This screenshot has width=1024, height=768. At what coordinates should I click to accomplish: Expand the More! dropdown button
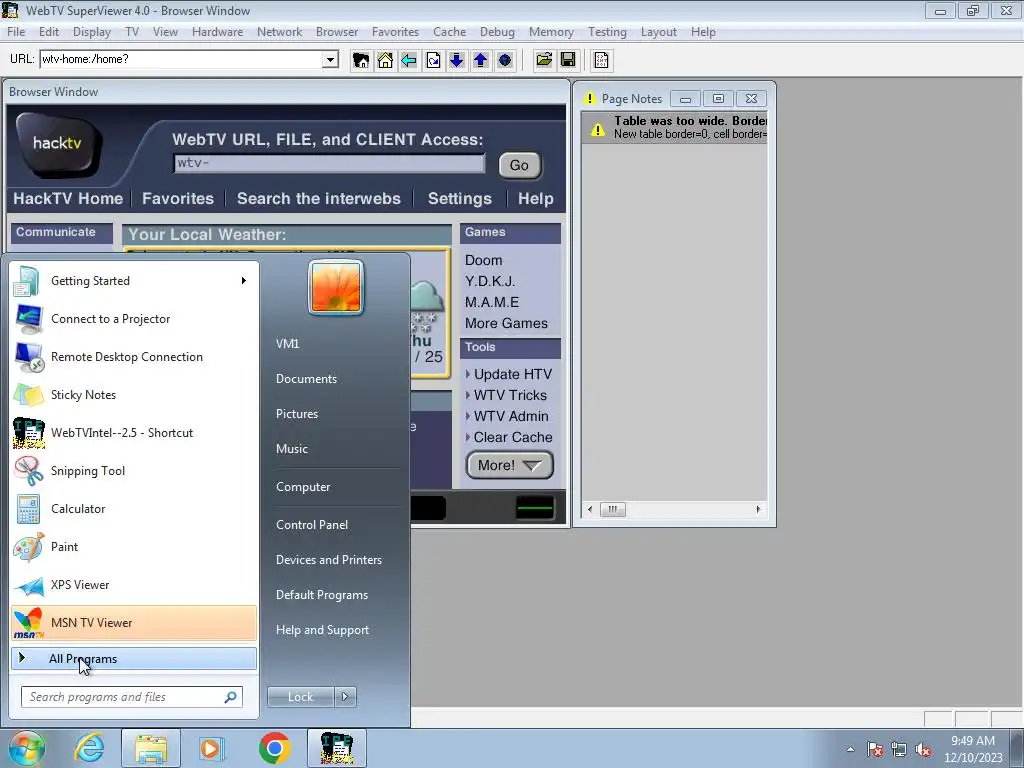[510, 465]
